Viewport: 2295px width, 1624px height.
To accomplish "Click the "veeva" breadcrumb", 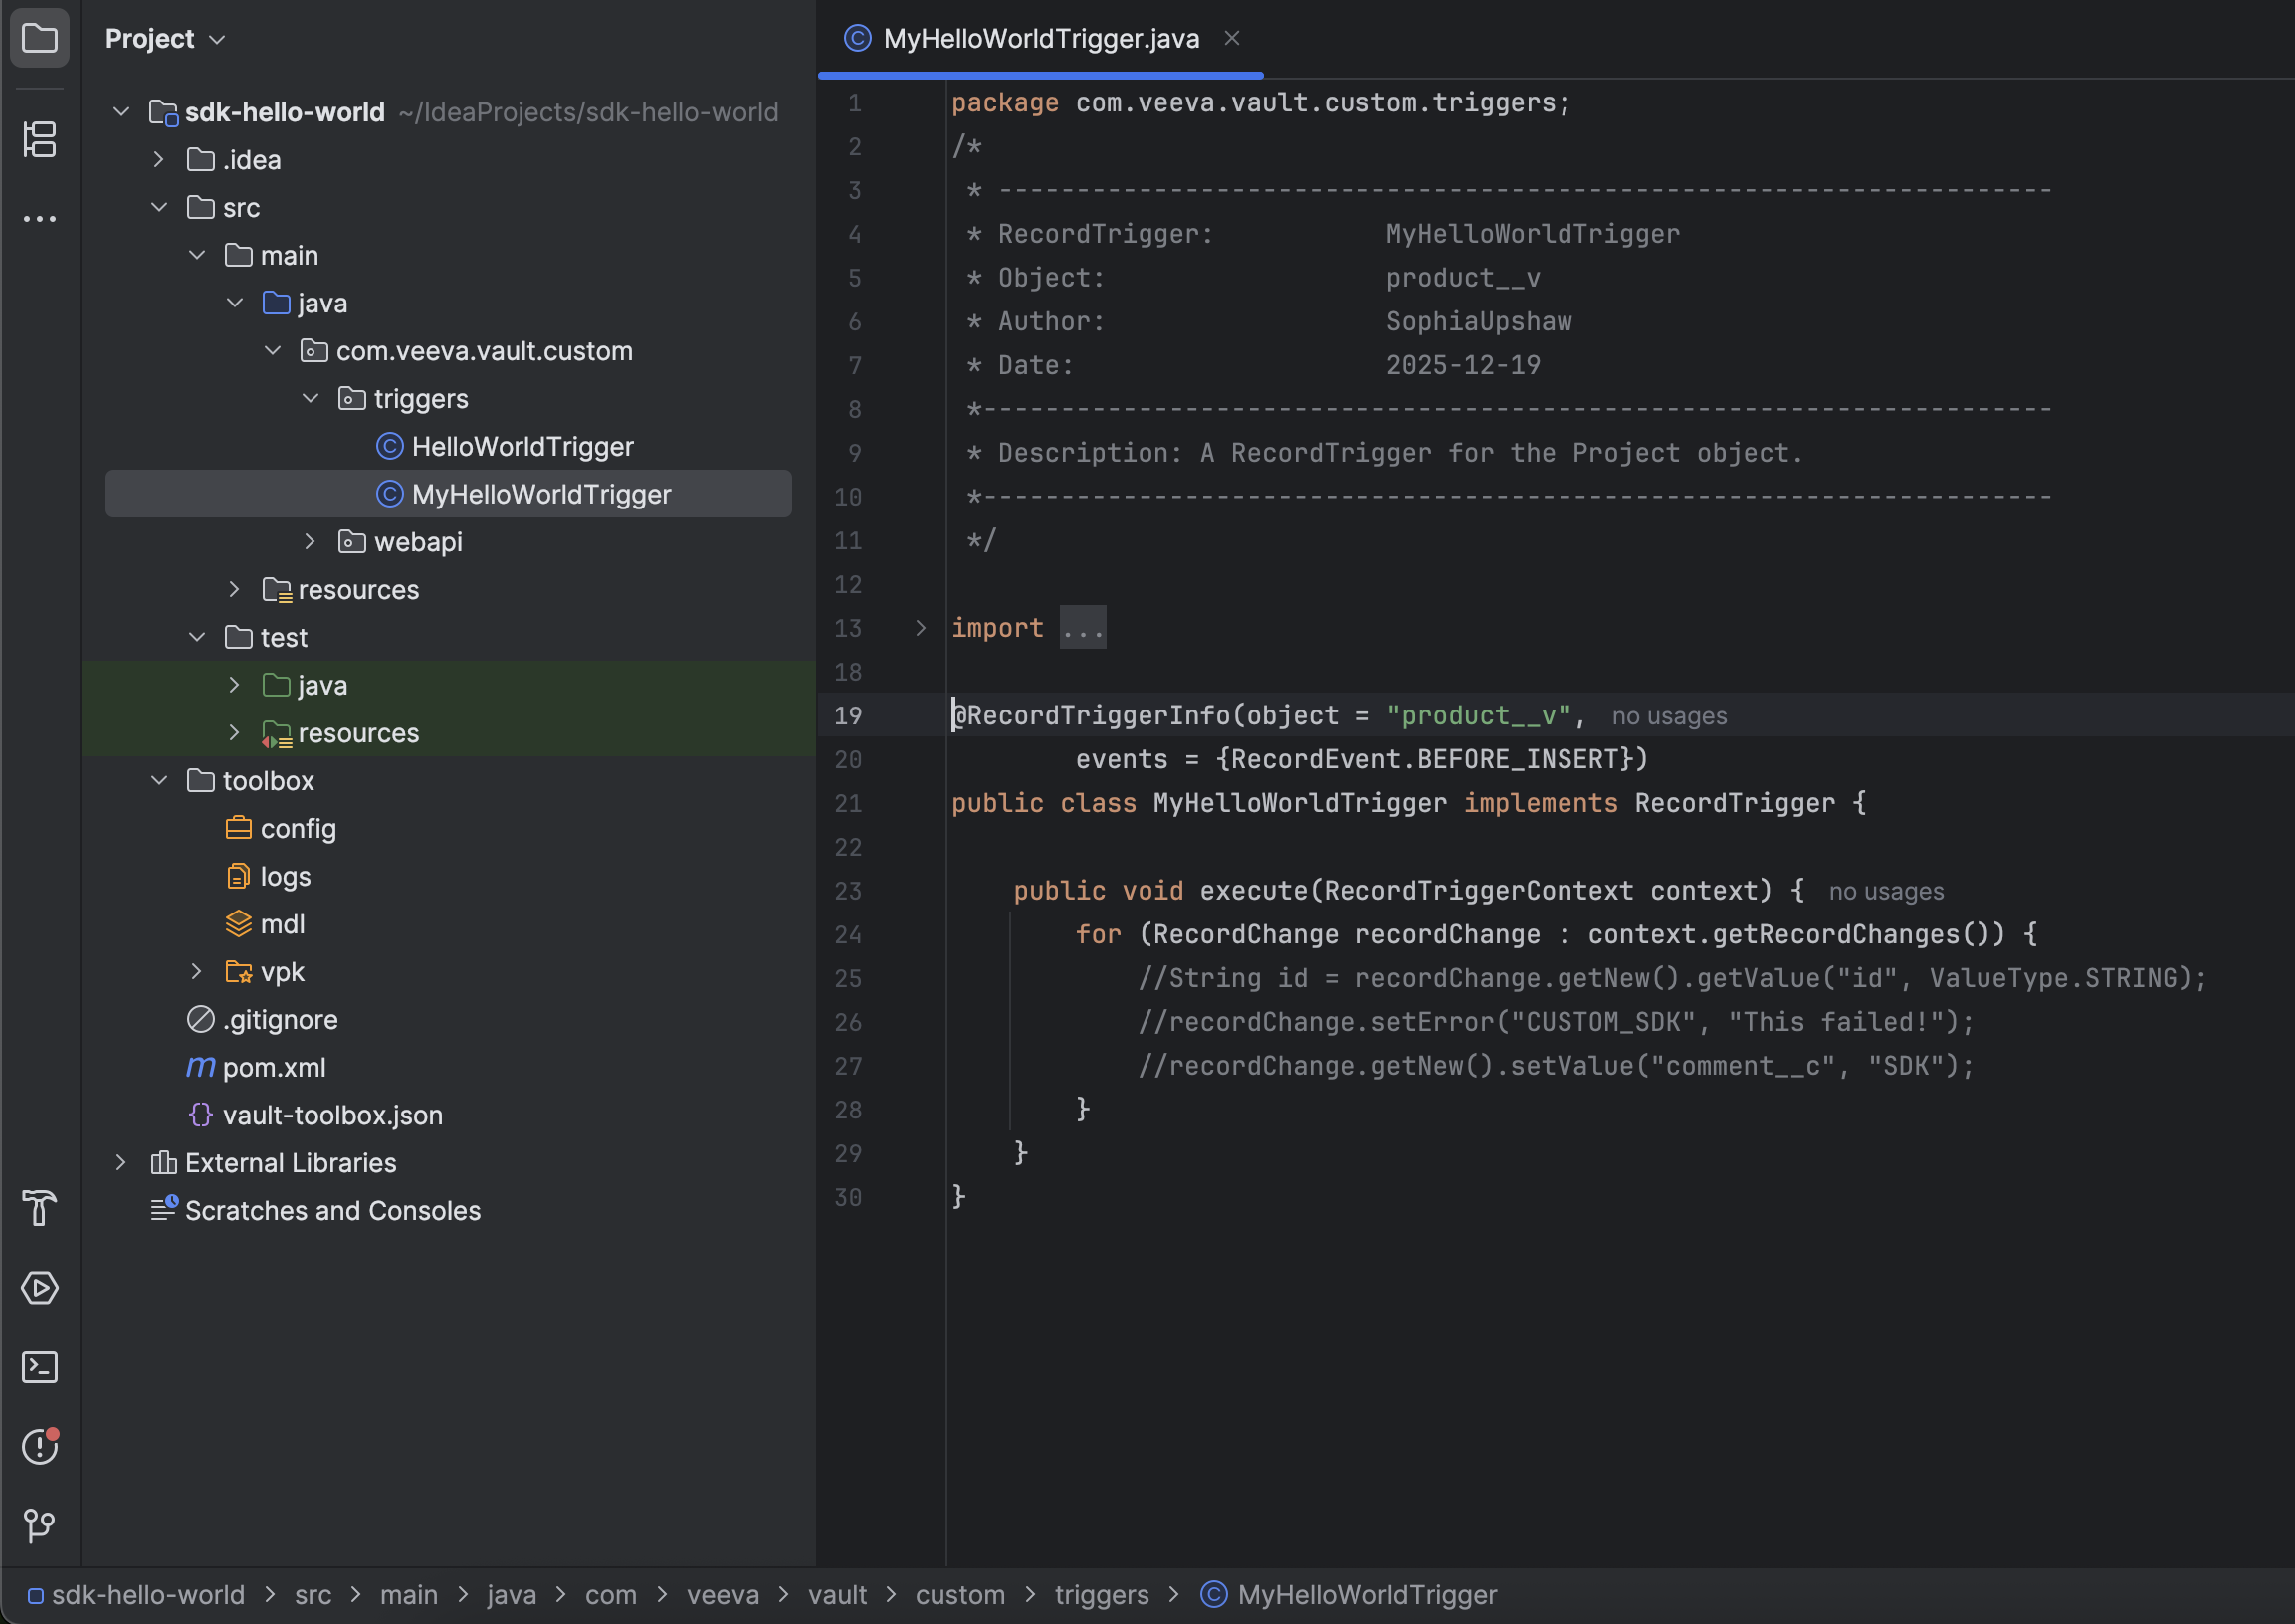I will pos(722,1595).
